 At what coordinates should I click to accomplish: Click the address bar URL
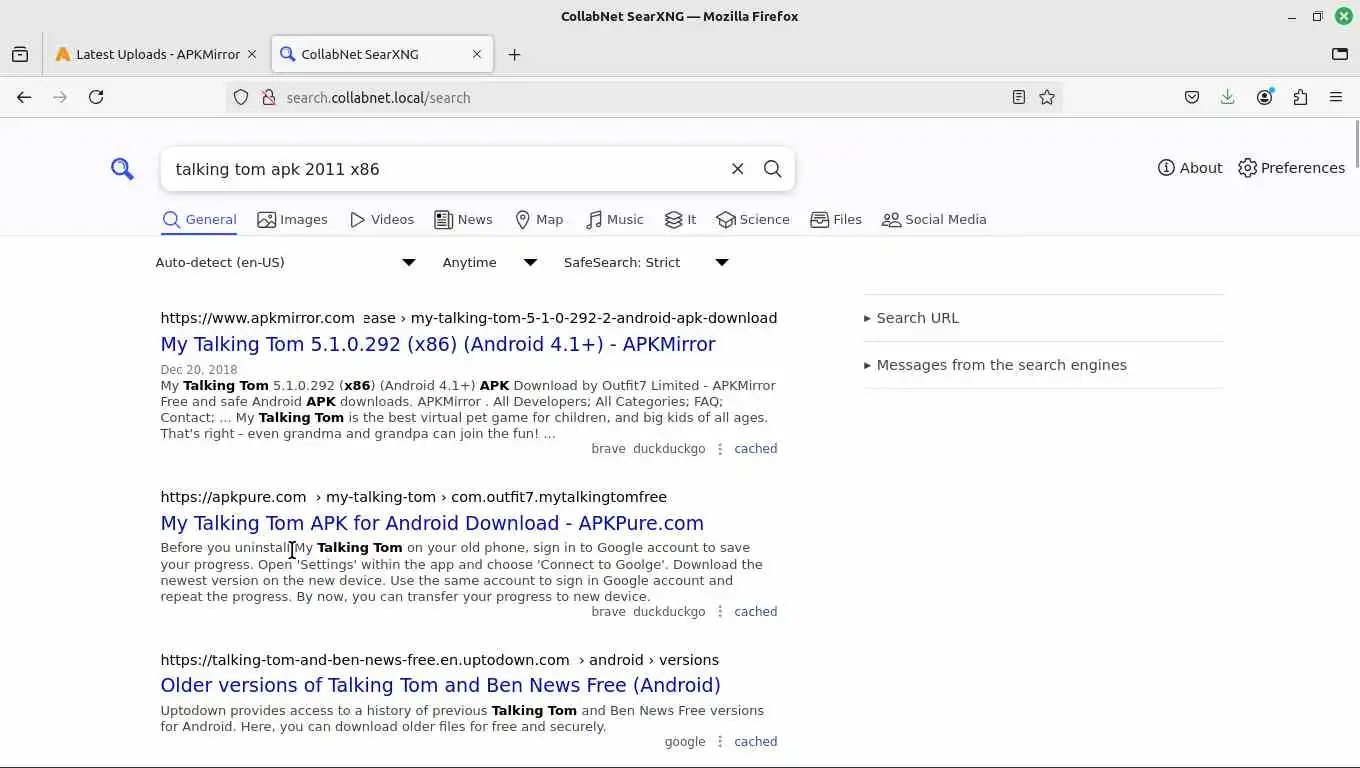point(378,98)
